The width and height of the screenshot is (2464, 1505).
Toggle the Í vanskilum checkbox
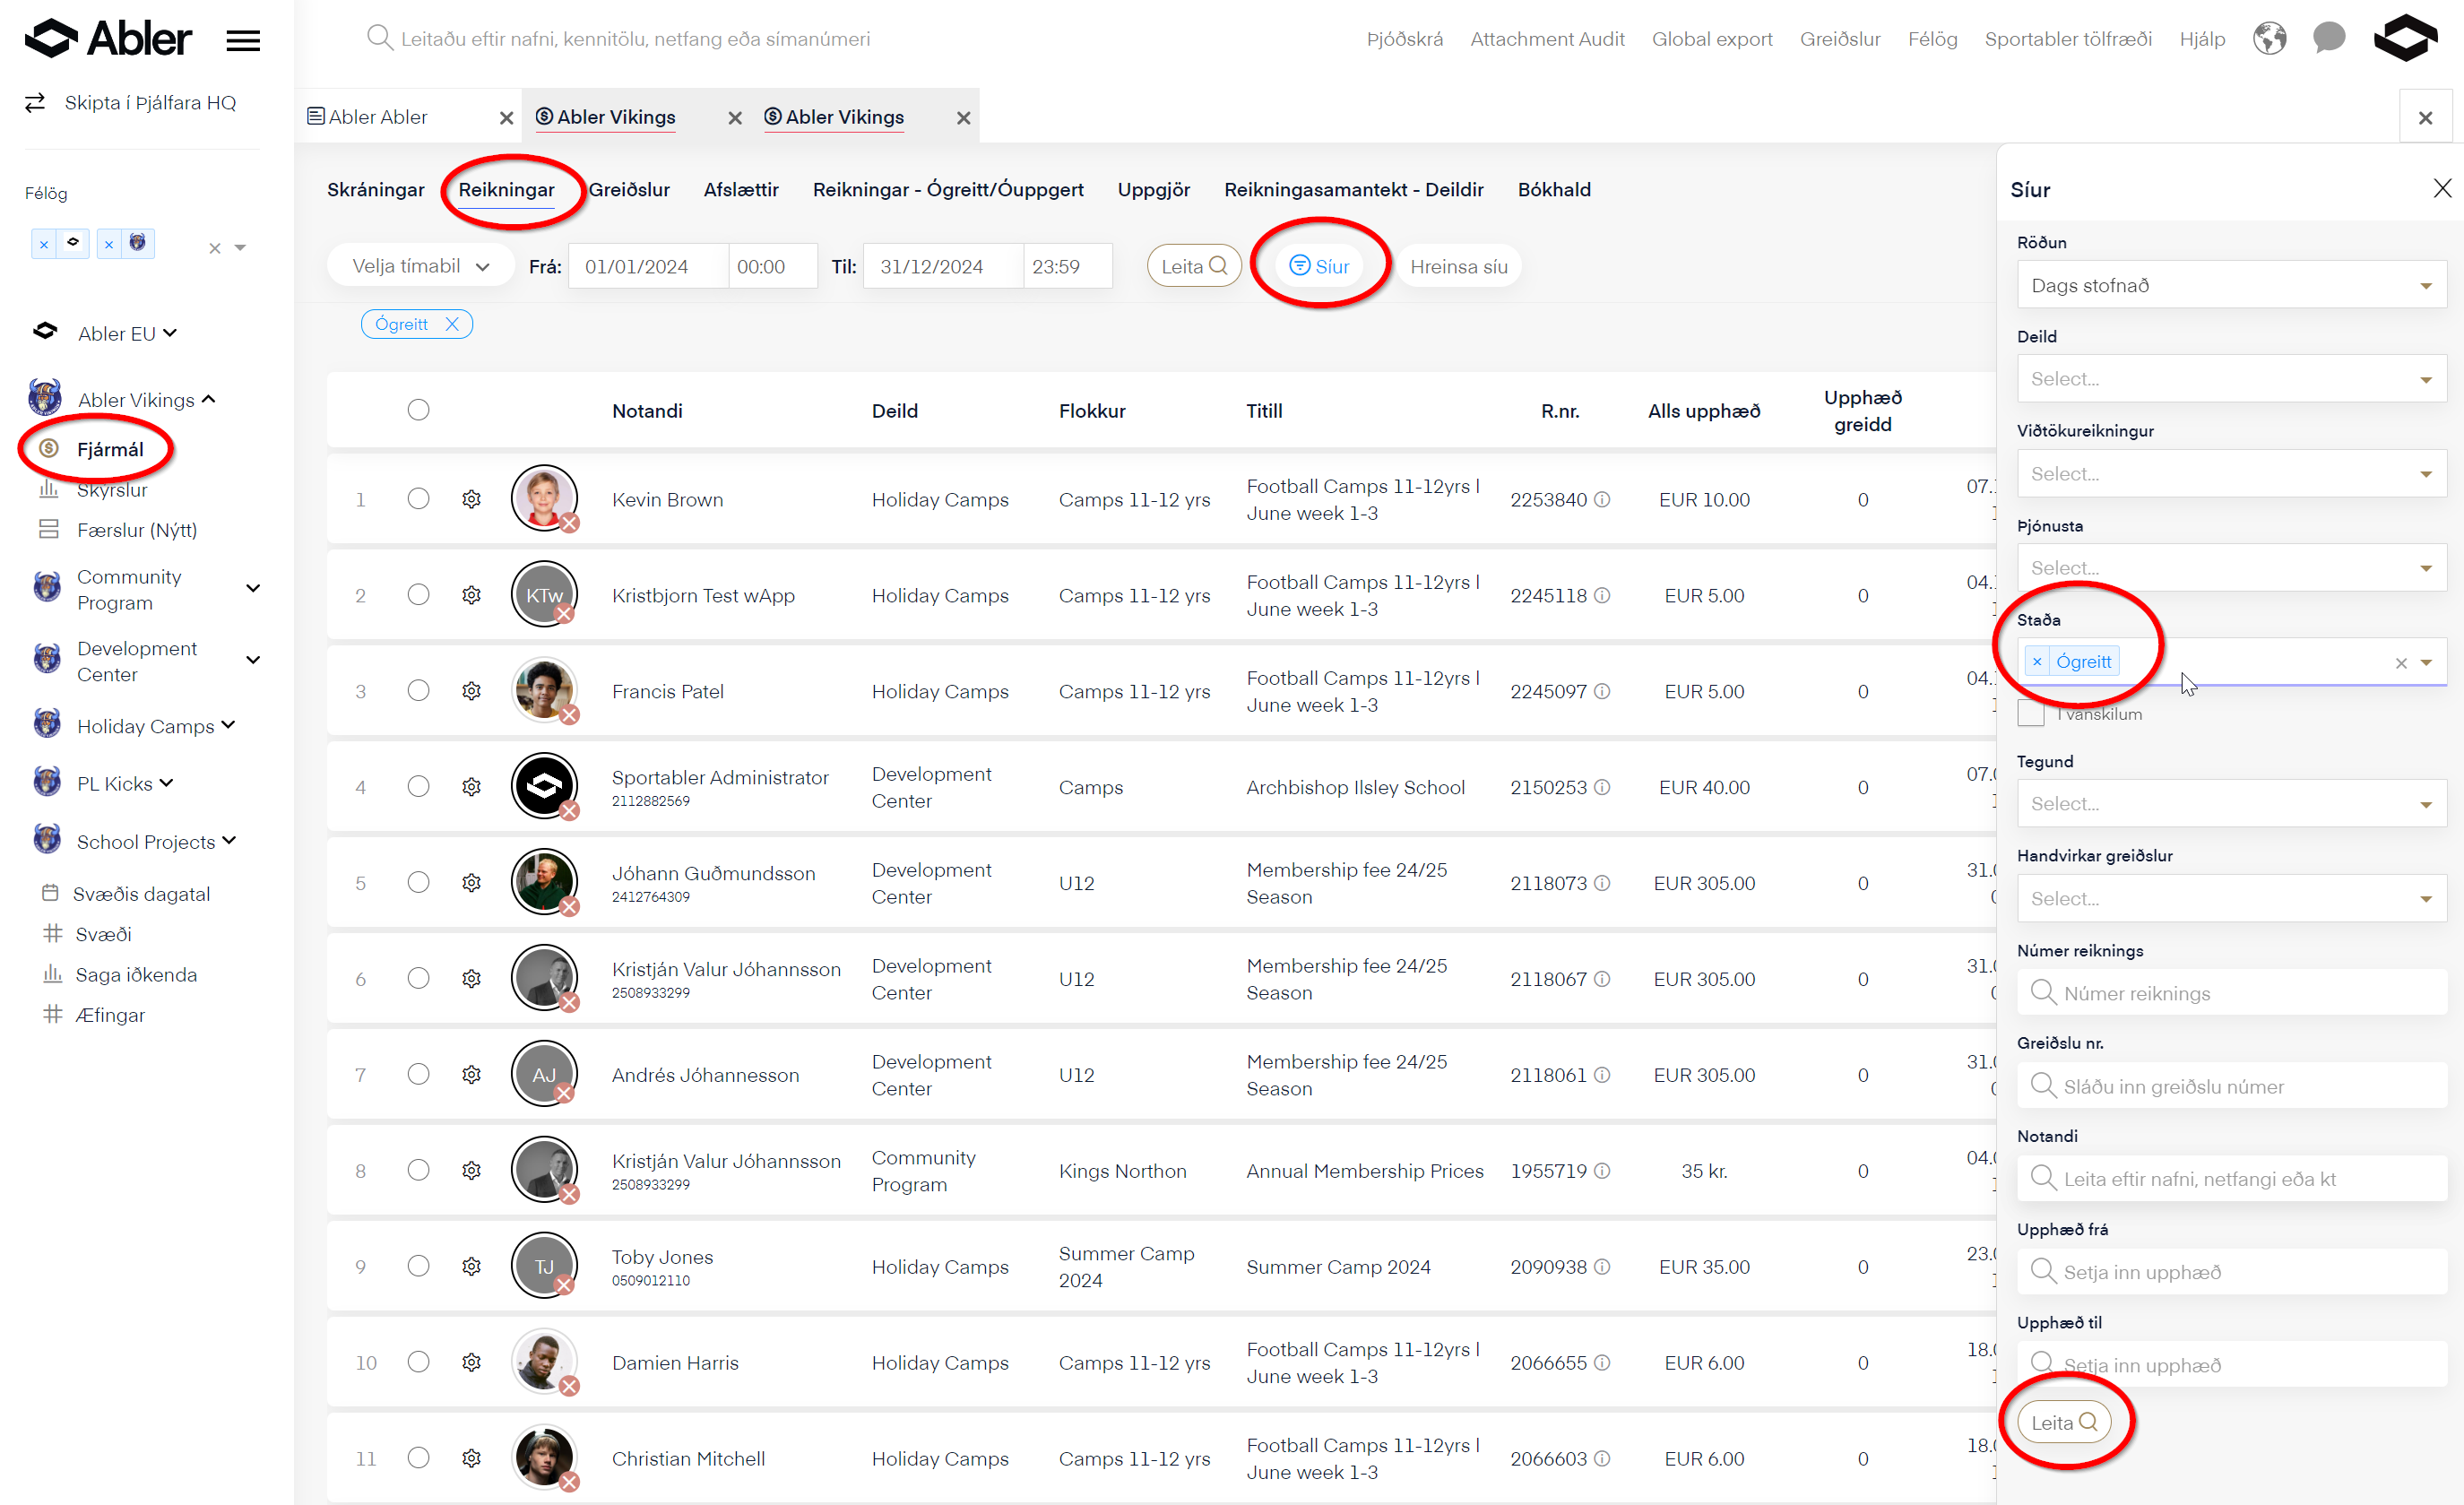pos(2031,714)
